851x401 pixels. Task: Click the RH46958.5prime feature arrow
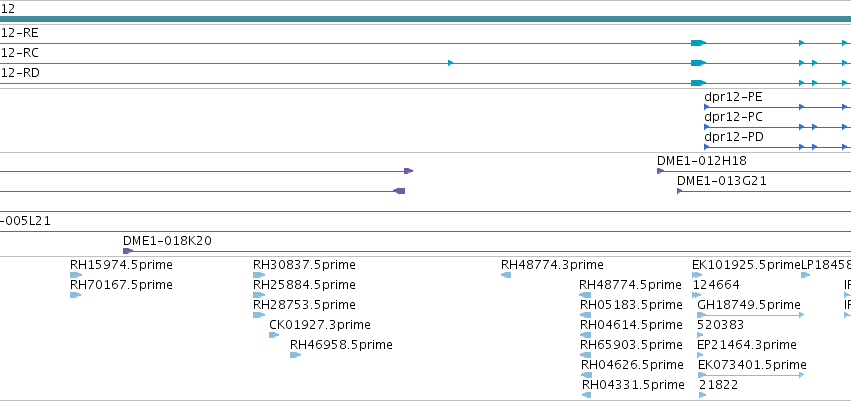coord(295,355)
